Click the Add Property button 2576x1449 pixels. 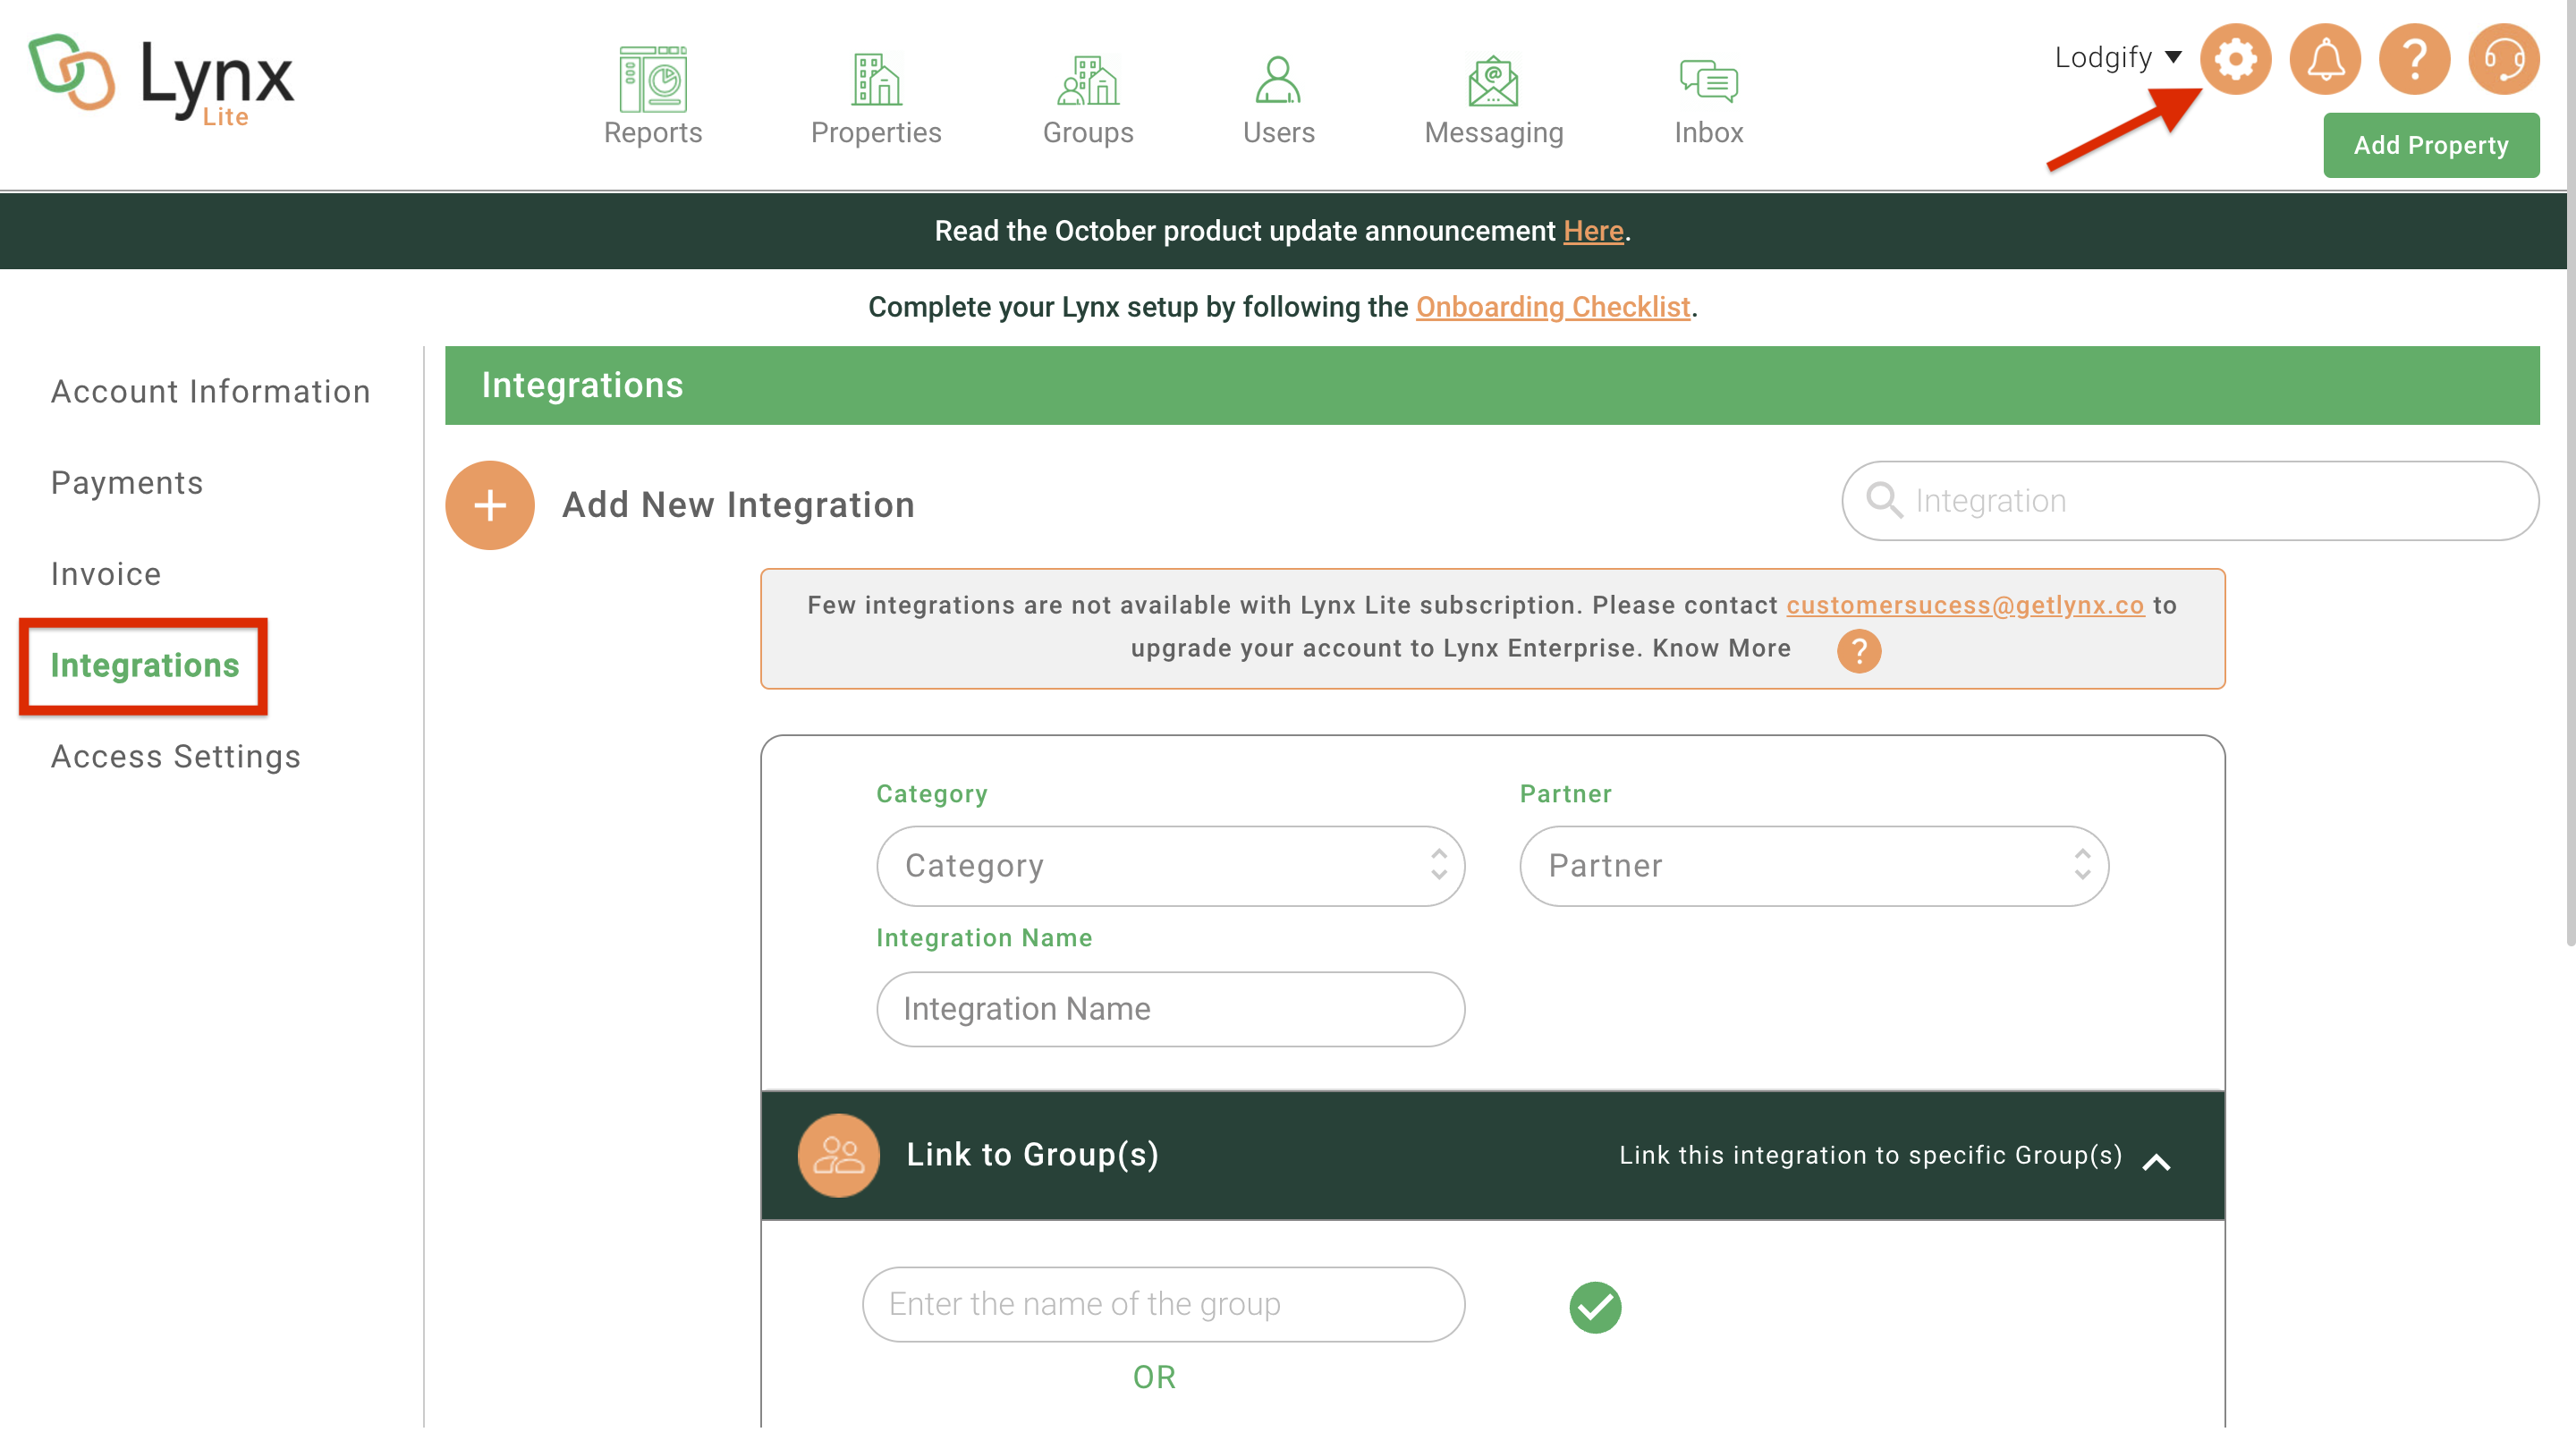[x=2430, y=145]
